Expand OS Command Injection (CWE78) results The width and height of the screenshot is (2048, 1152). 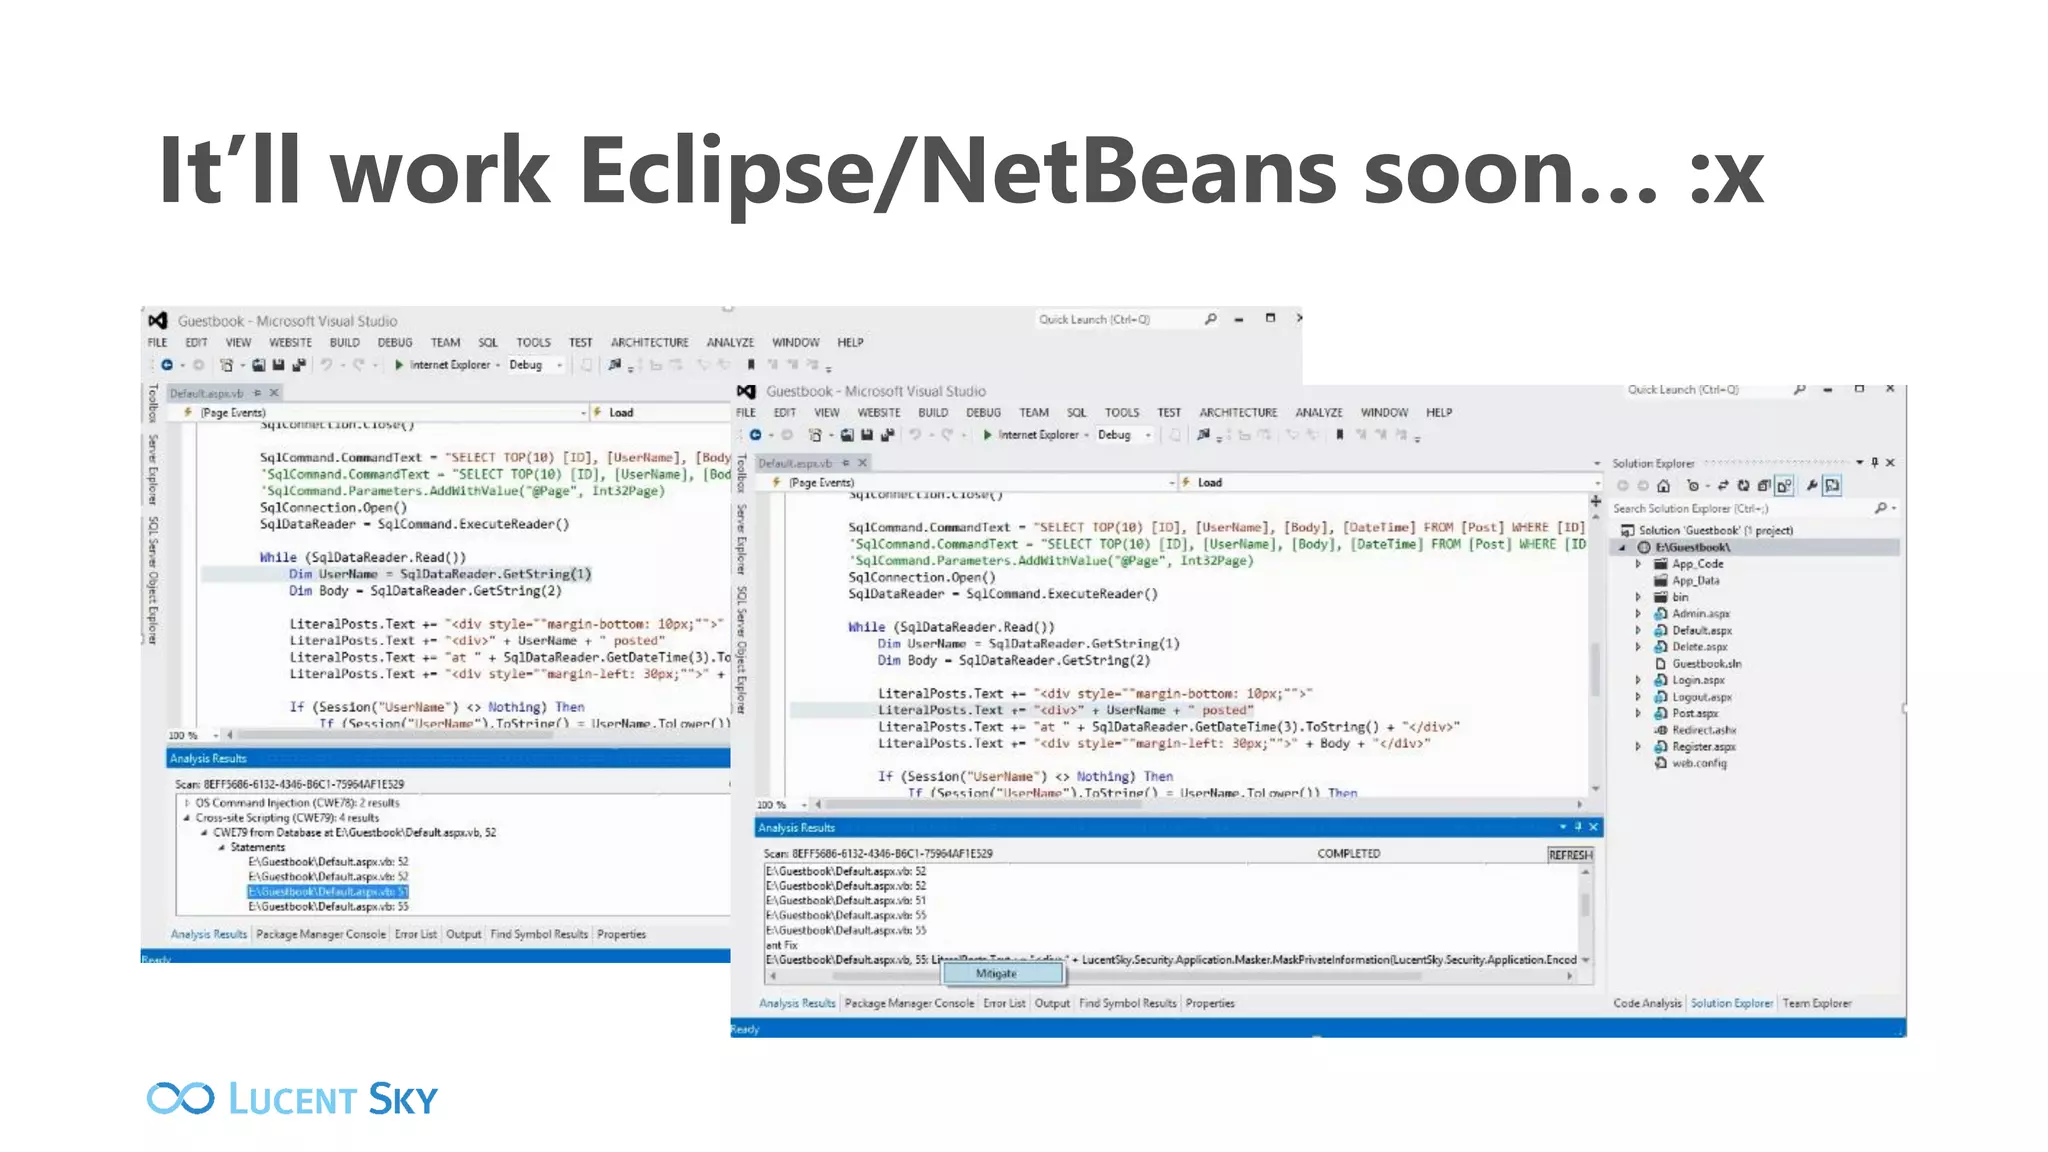point(187,802)
